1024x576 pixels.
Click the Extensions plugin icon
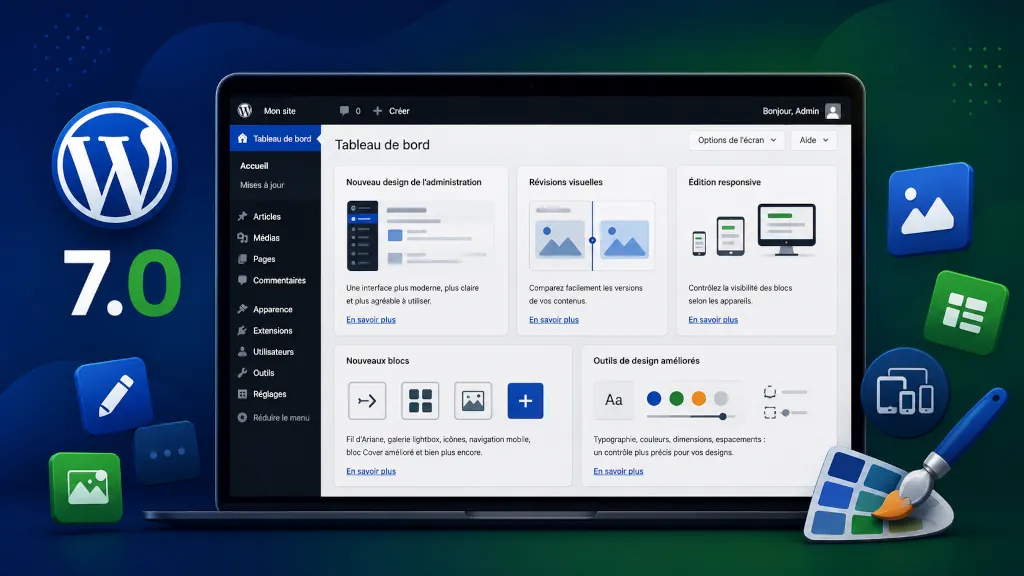242,330
